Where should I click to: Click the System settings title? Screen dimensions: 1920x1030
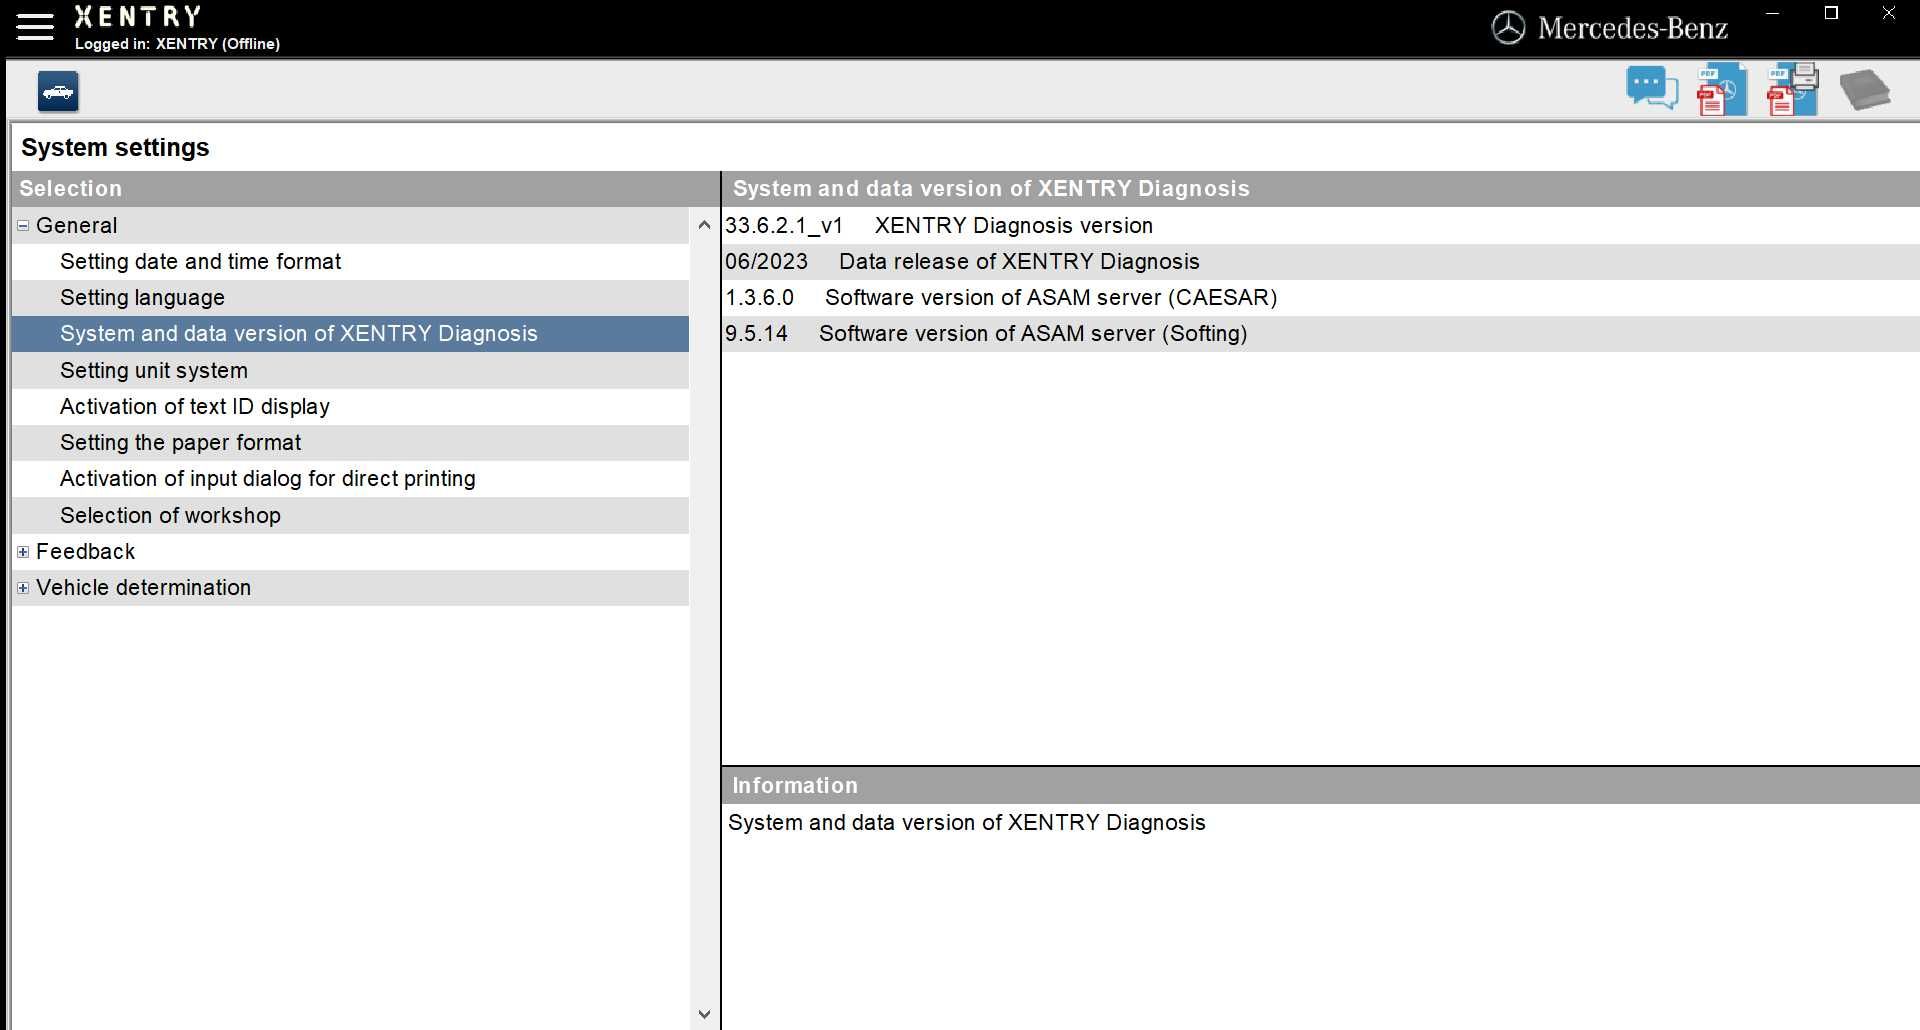115,148
